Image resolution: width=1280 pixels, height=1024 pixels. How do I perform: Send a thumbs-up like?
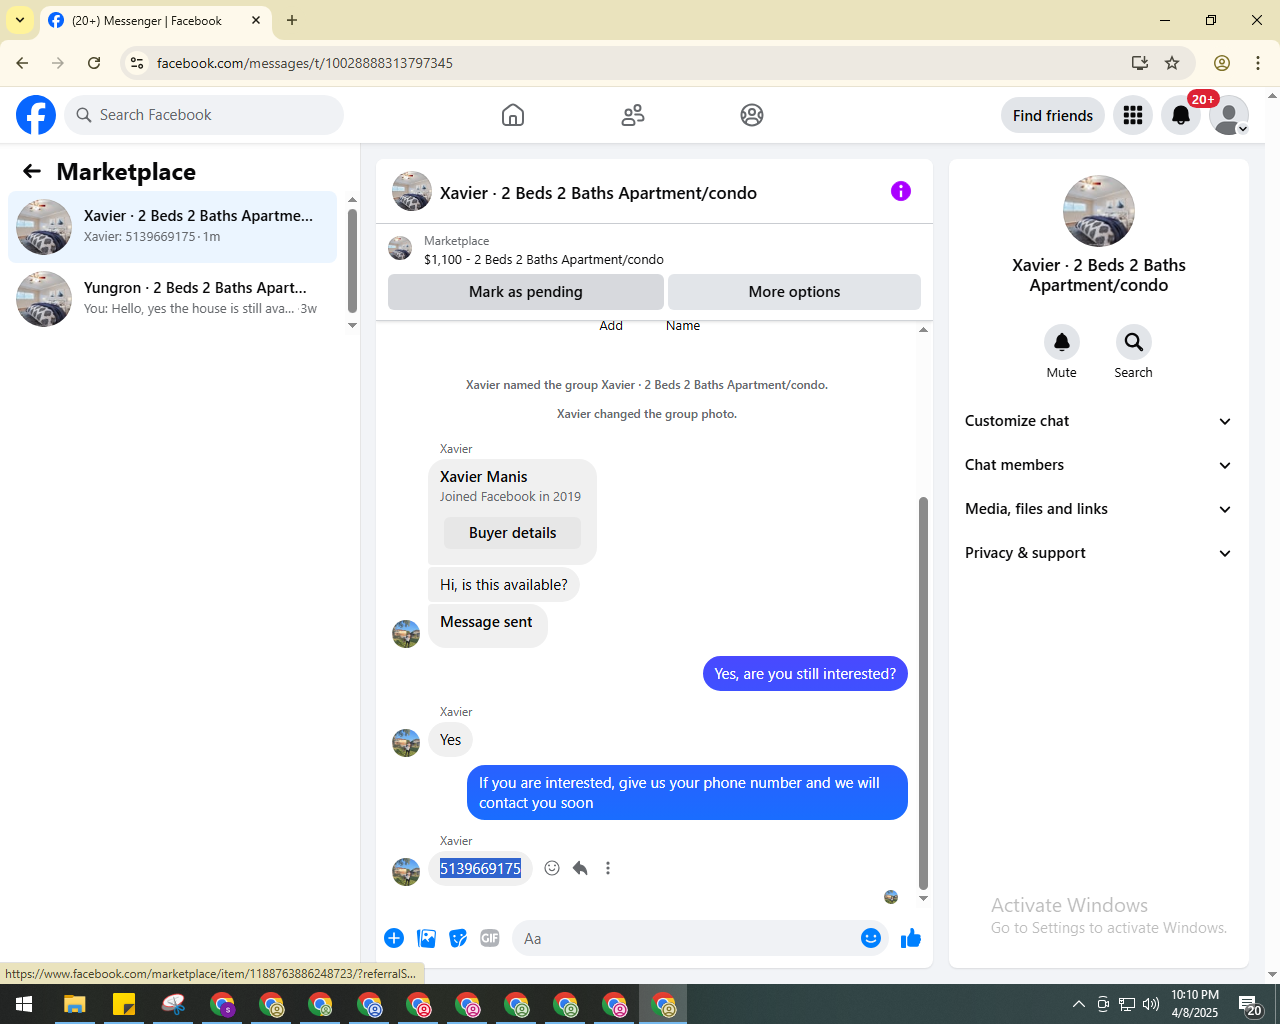pos(911,938)
